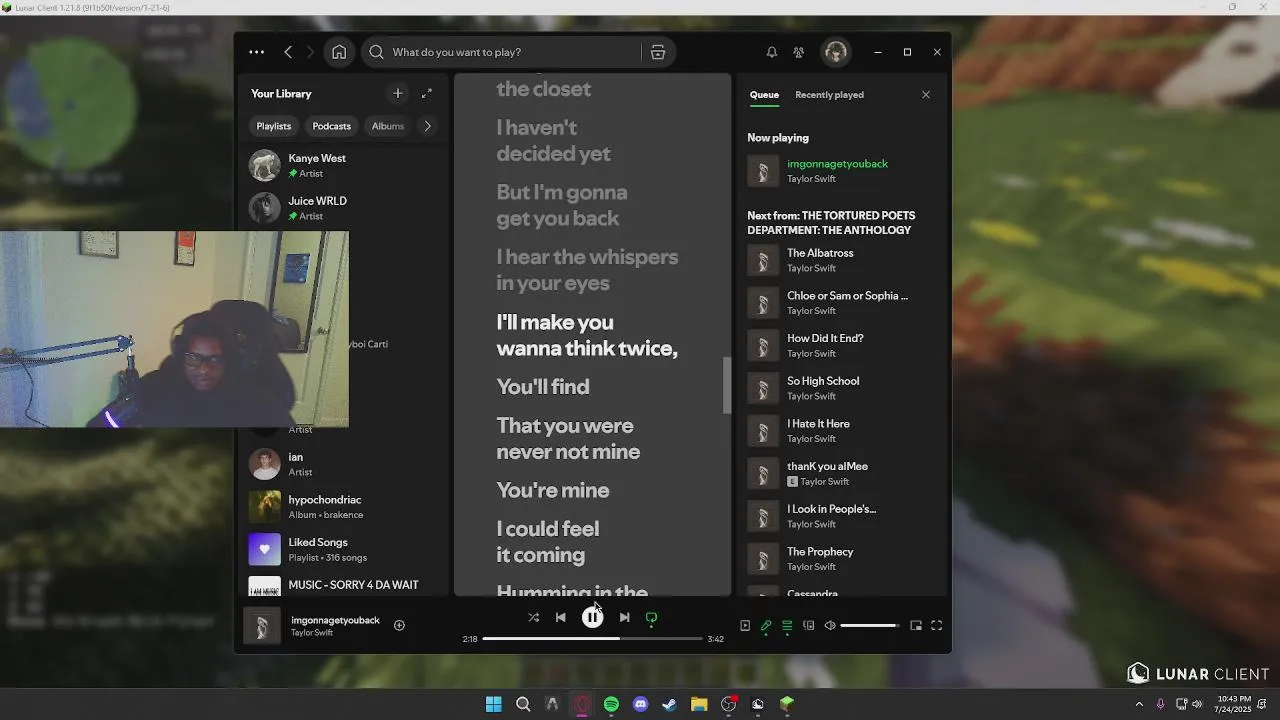
Task: Open the user profile avatar menu
Action: pos(835,52)
